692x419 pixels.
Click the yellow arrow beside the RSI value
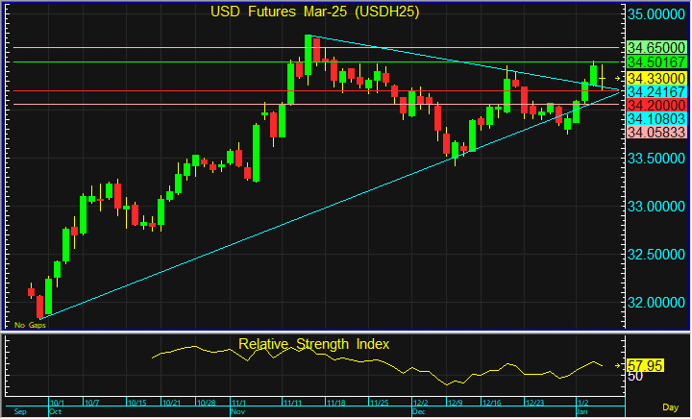[619, 366]
